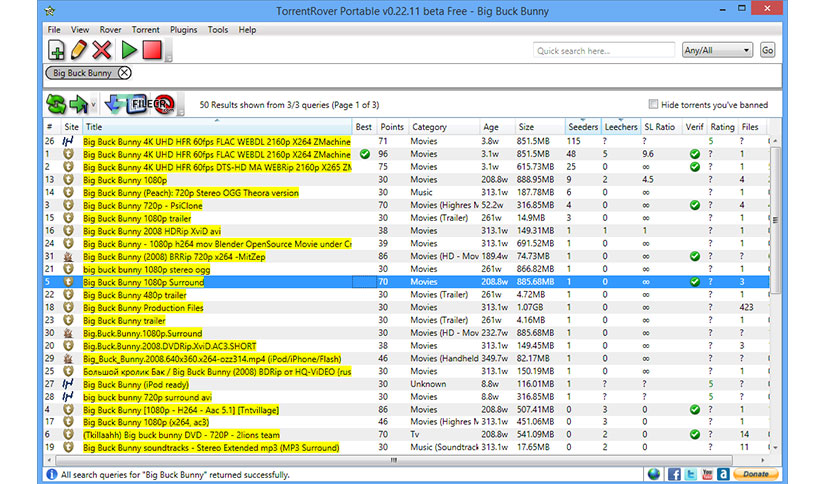Click the TorrentRover app icon in title bar
Viewport: 836px width, 484px height.
[x=50, y=10]
